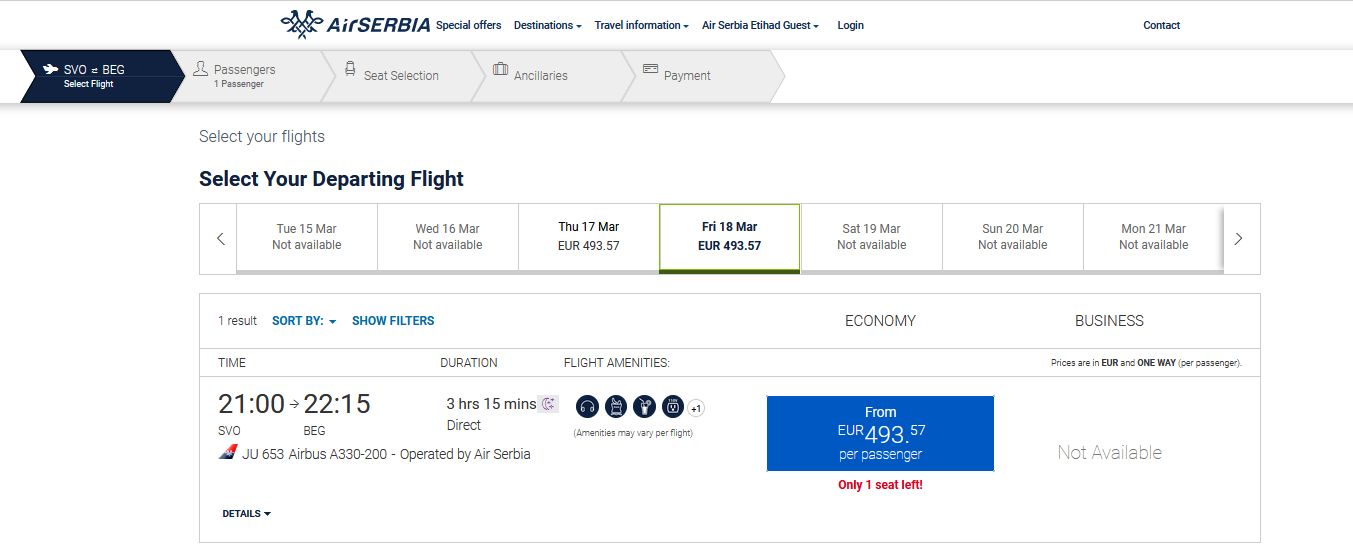Click the beverage drink amenity icon
This screenshot has width=1353, height=548.
pos(645,407)
